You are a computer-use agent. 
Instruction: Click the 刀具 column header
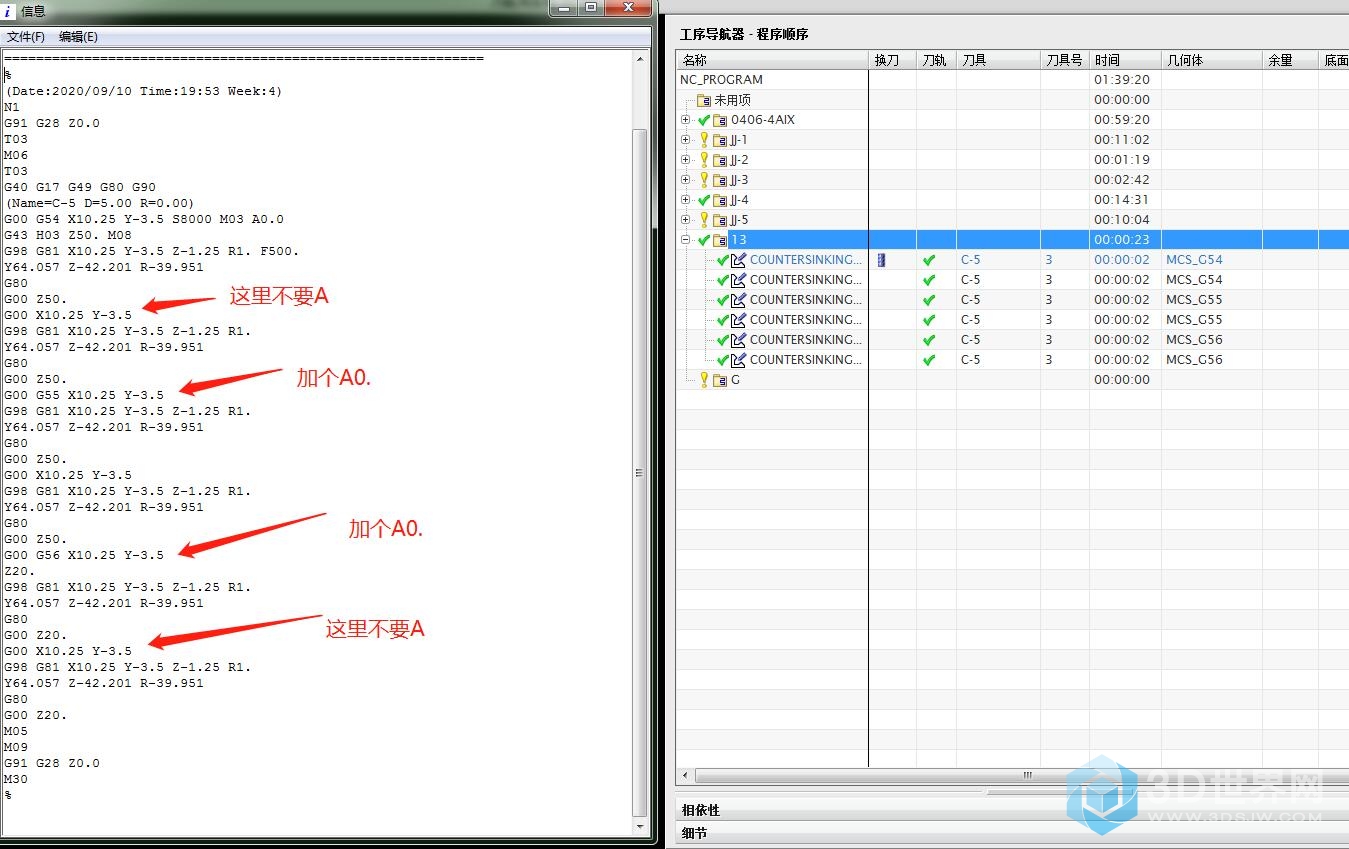[x=998, y=60]
